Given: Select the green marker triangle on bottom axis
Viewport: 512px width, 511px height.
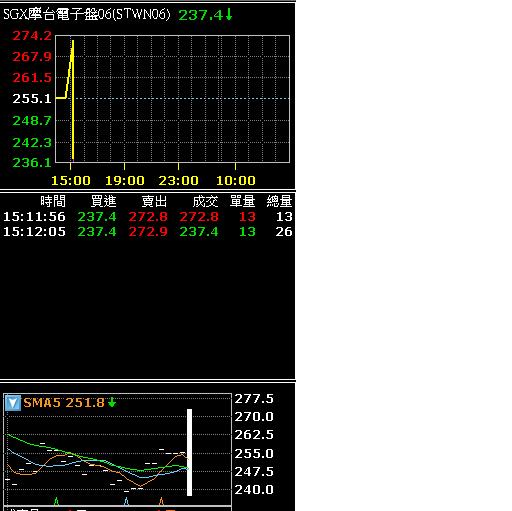Looking at the screenshot, I should 56,501.
